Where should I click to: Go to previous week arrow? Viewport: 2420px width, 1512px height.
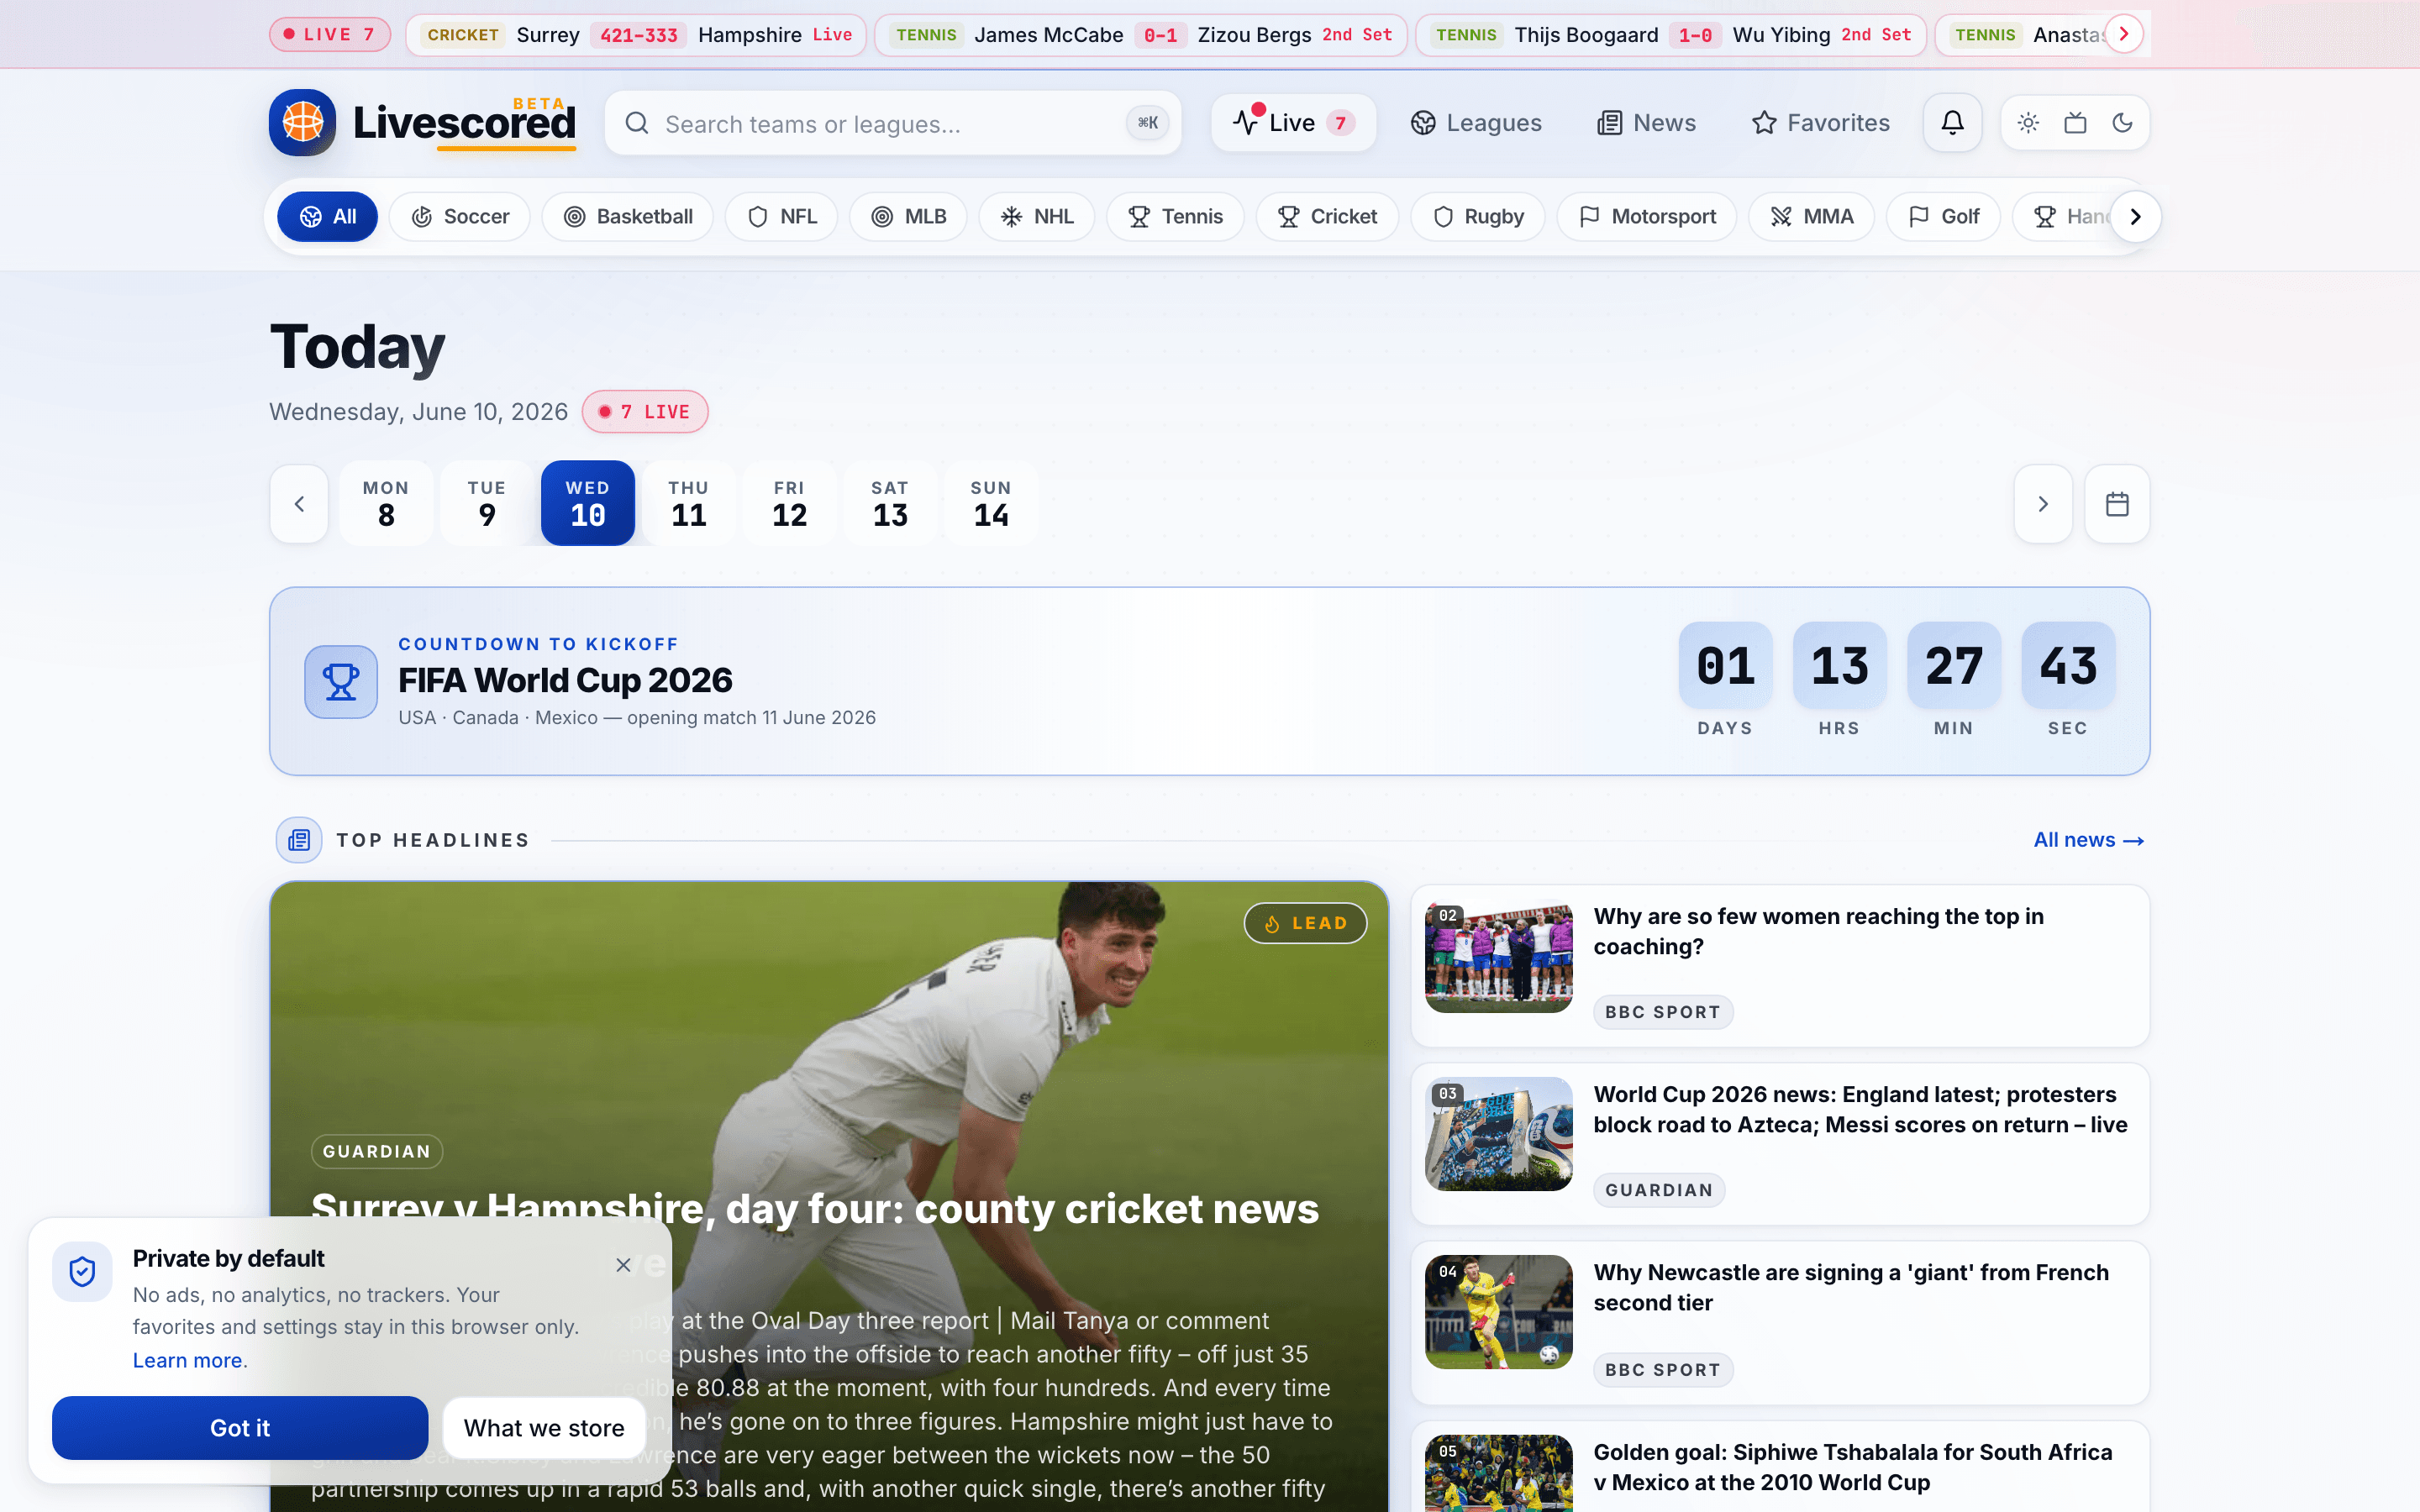[x=299, y=504]
